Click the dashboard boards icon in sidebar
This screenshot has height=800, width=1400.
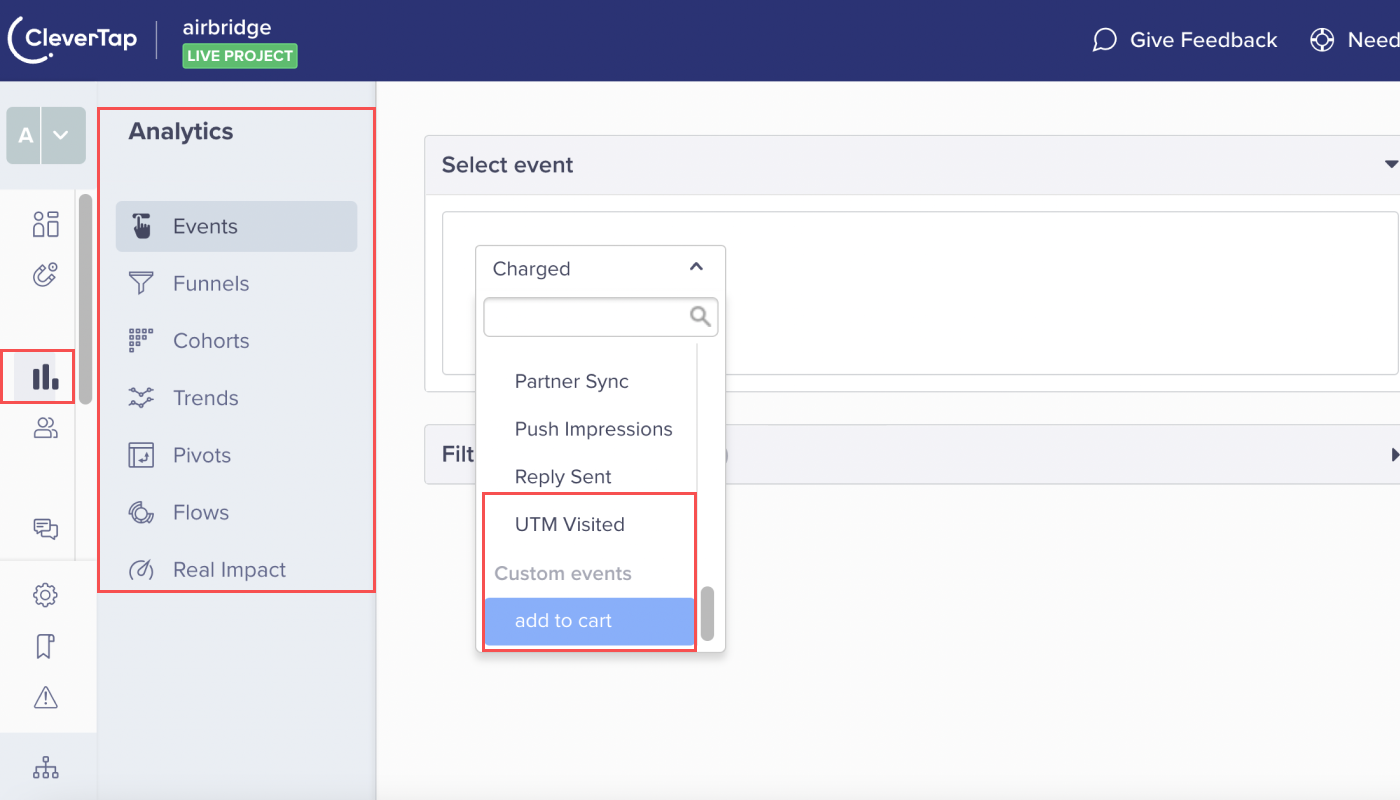46,224
